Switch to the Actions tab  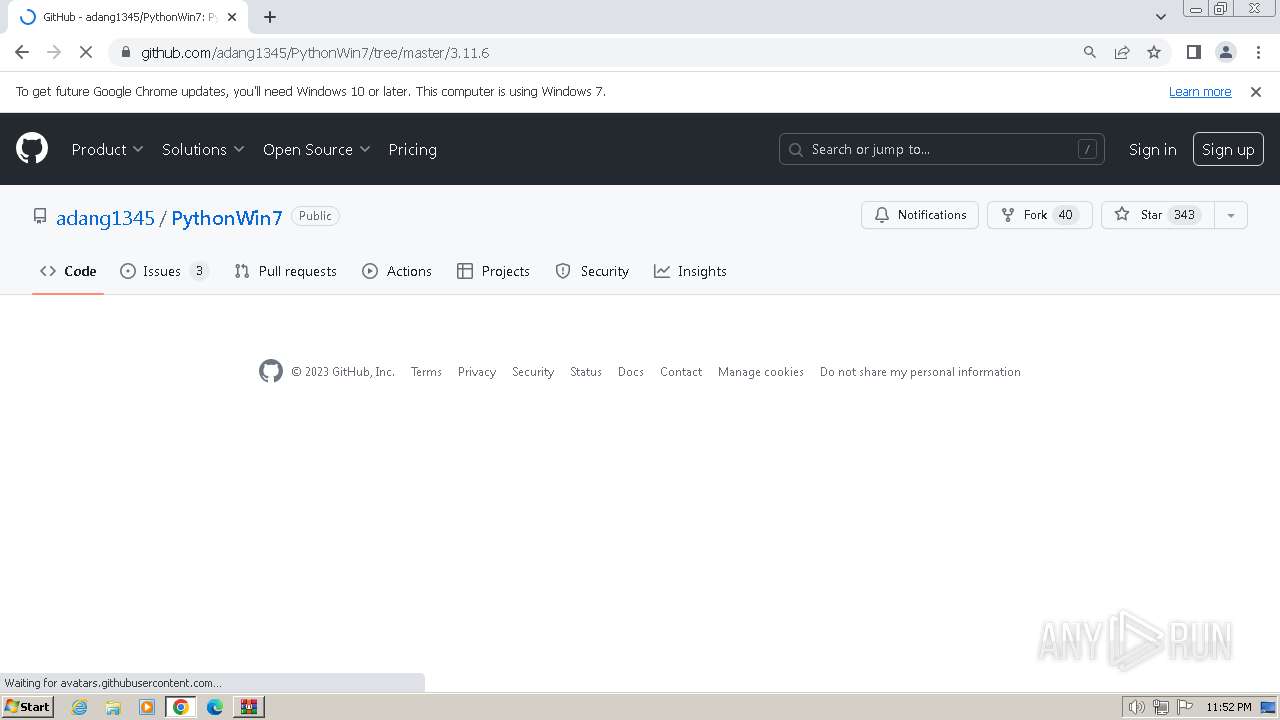397,271
